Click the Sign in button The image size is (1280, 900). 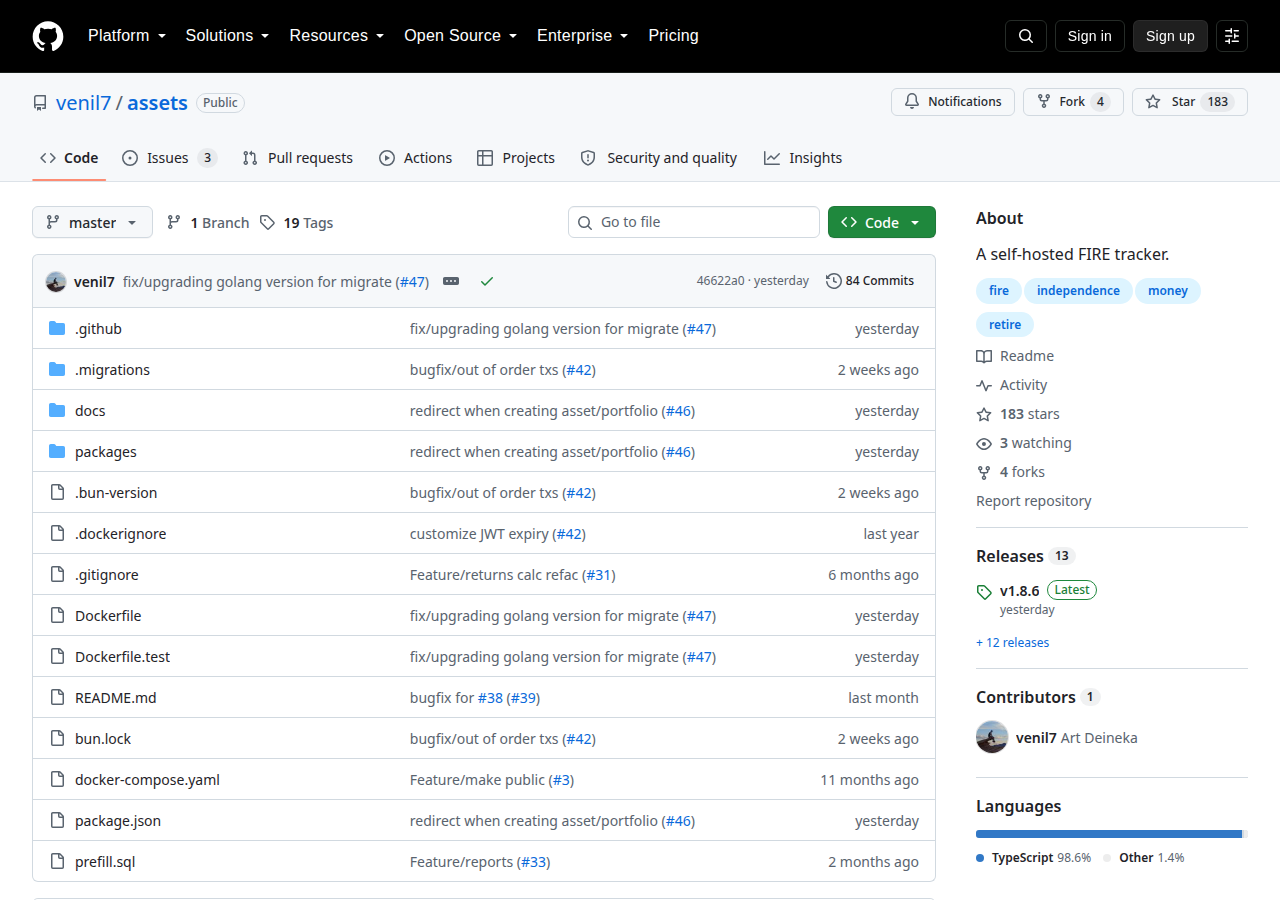(1089, 36)
